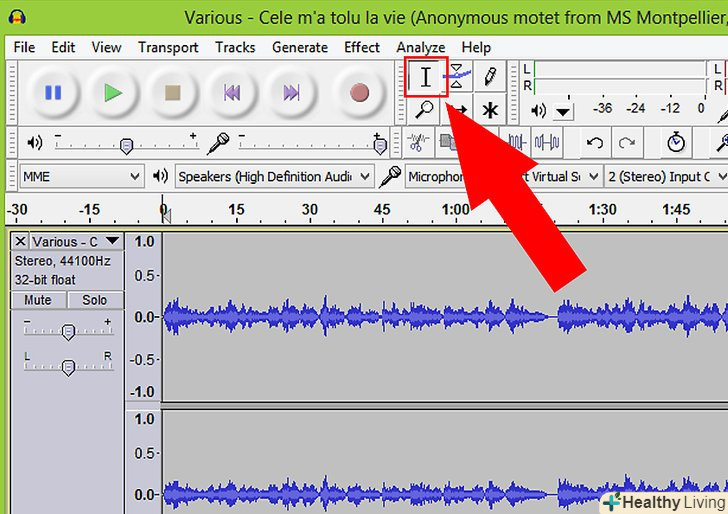728x514 pixels.
Task: Open the output meter dropdown arrow
Action: 563,112
